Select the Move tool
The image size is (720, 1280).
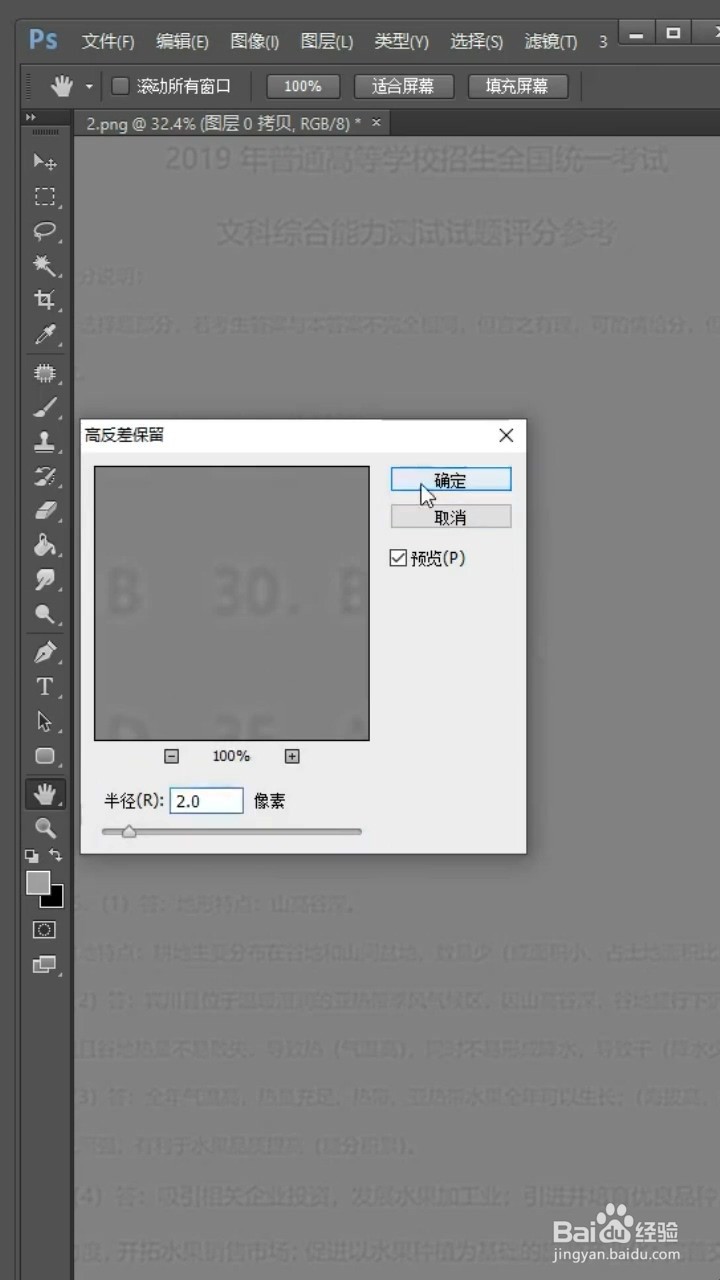(44, 161)
